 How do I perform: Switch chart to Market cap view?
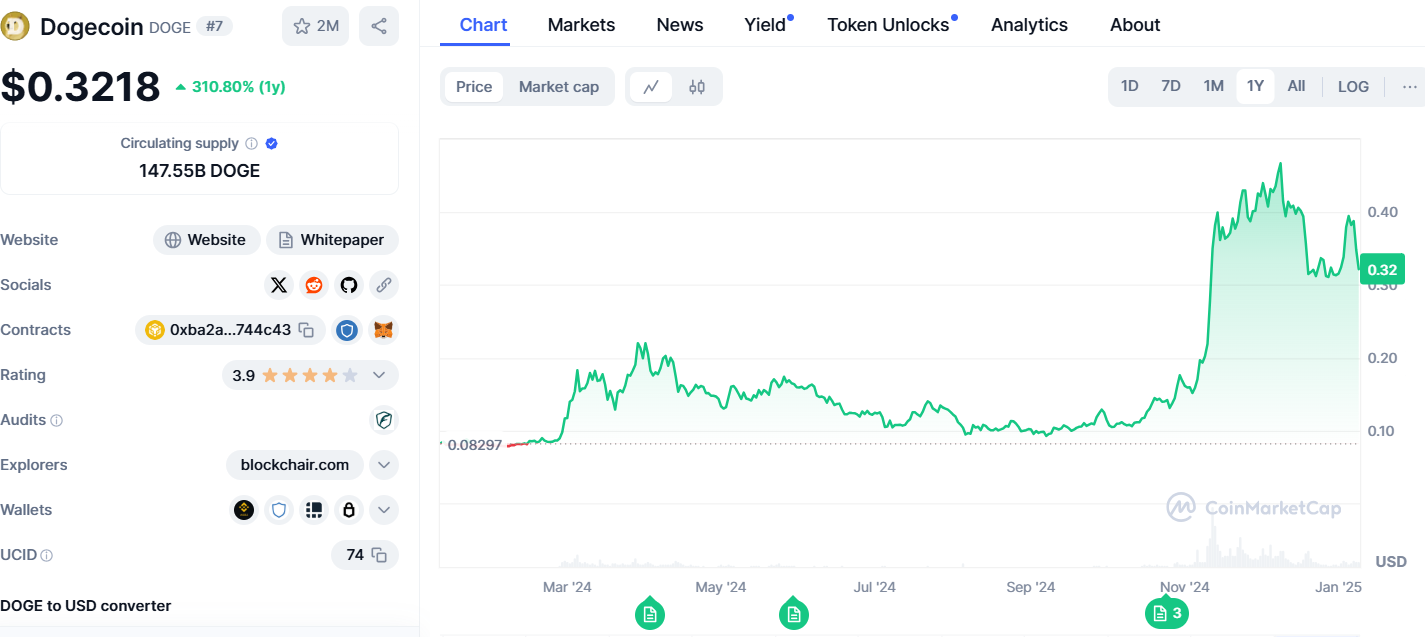click(x=558, y=87)
